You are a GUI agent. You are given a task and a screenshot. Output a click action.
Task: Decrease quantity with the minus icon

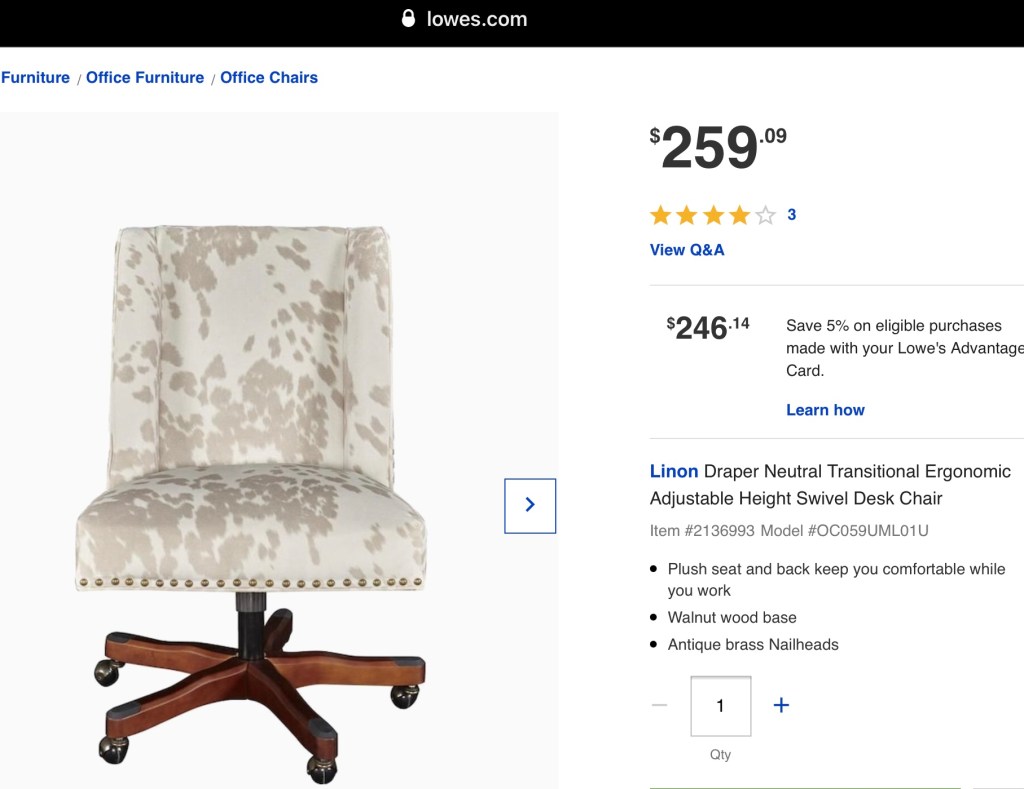[x=659, y=705]
